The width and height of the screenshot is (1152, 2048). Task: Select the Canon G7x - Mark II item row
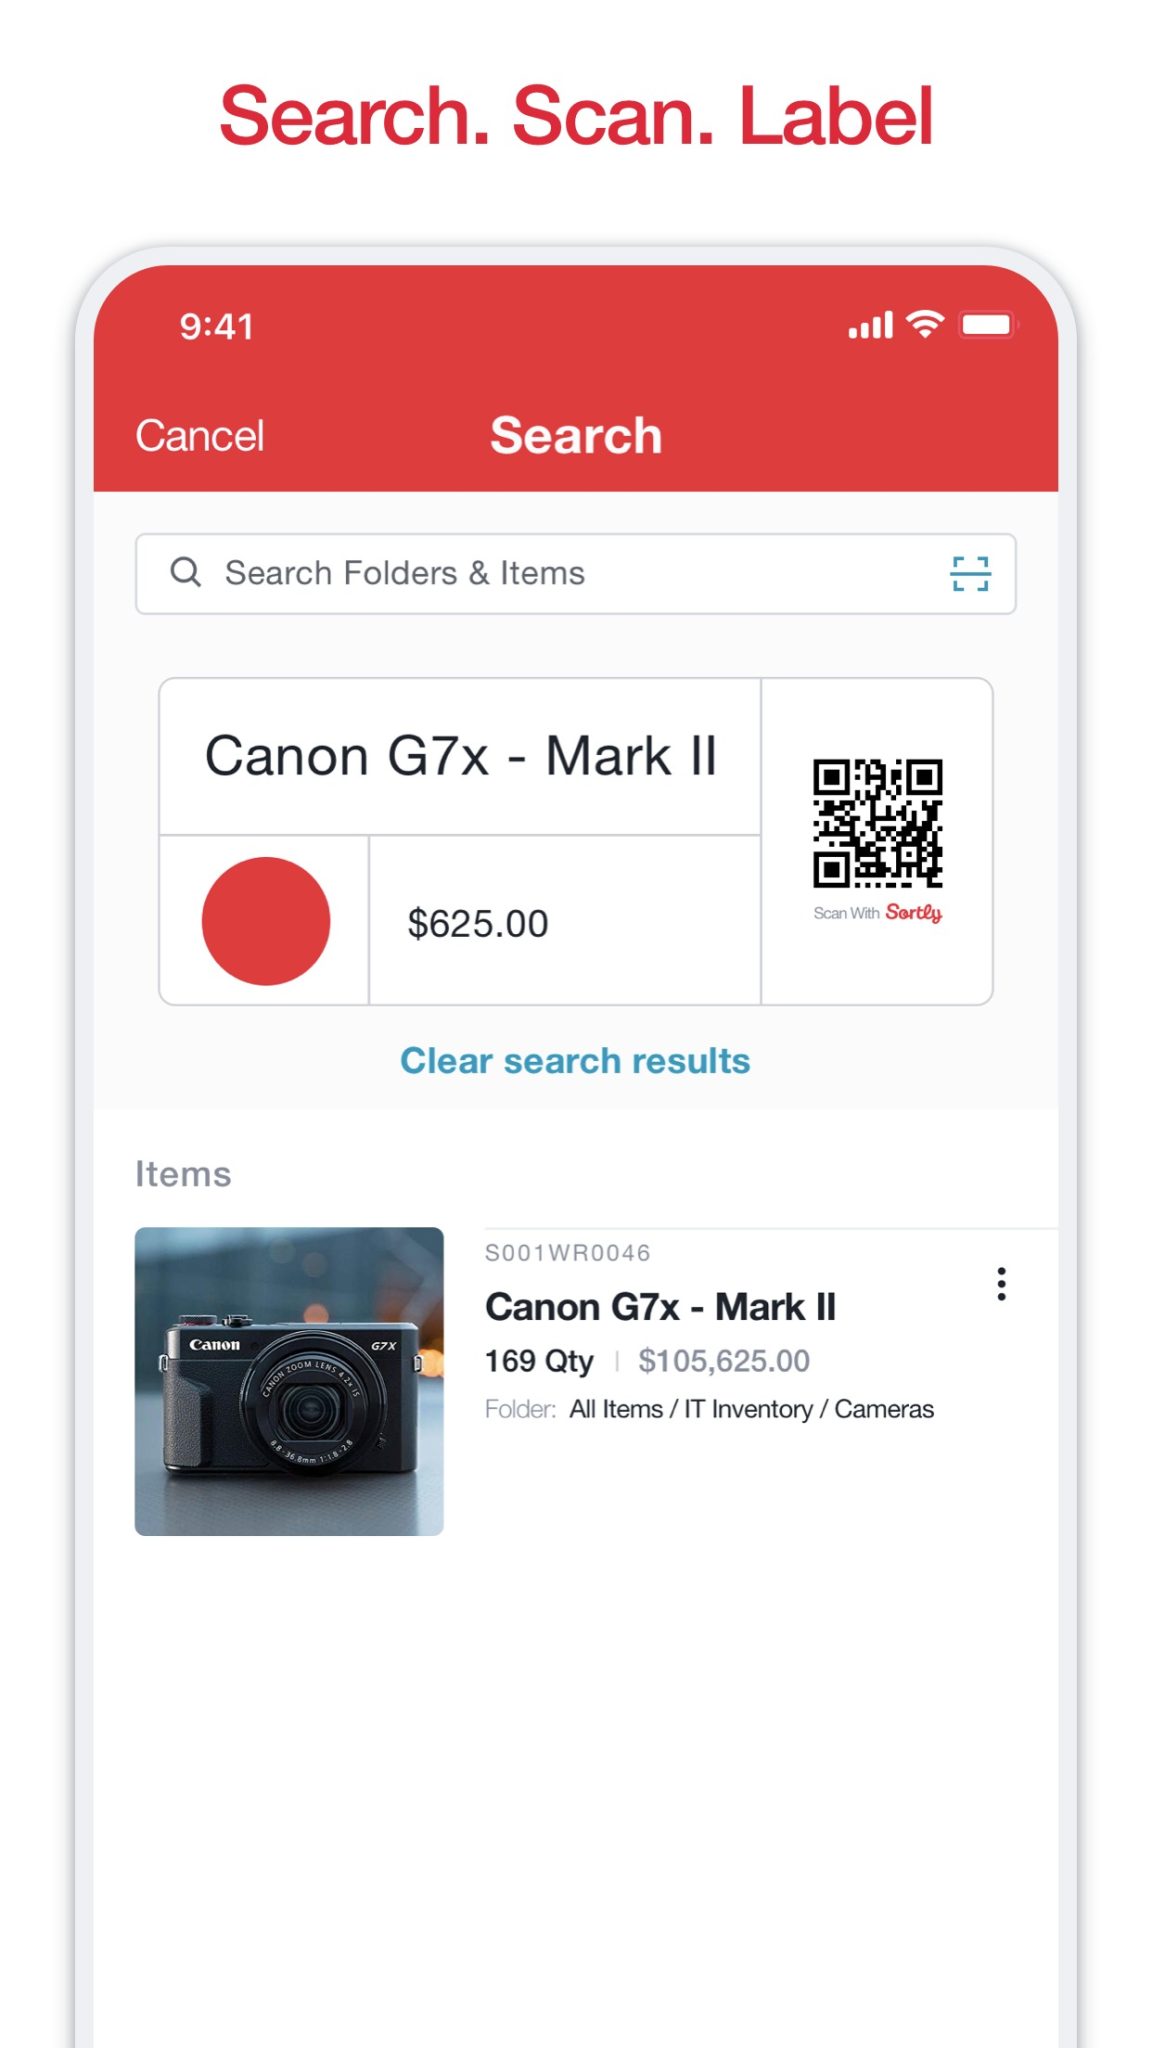click(x=661, y=1306)
